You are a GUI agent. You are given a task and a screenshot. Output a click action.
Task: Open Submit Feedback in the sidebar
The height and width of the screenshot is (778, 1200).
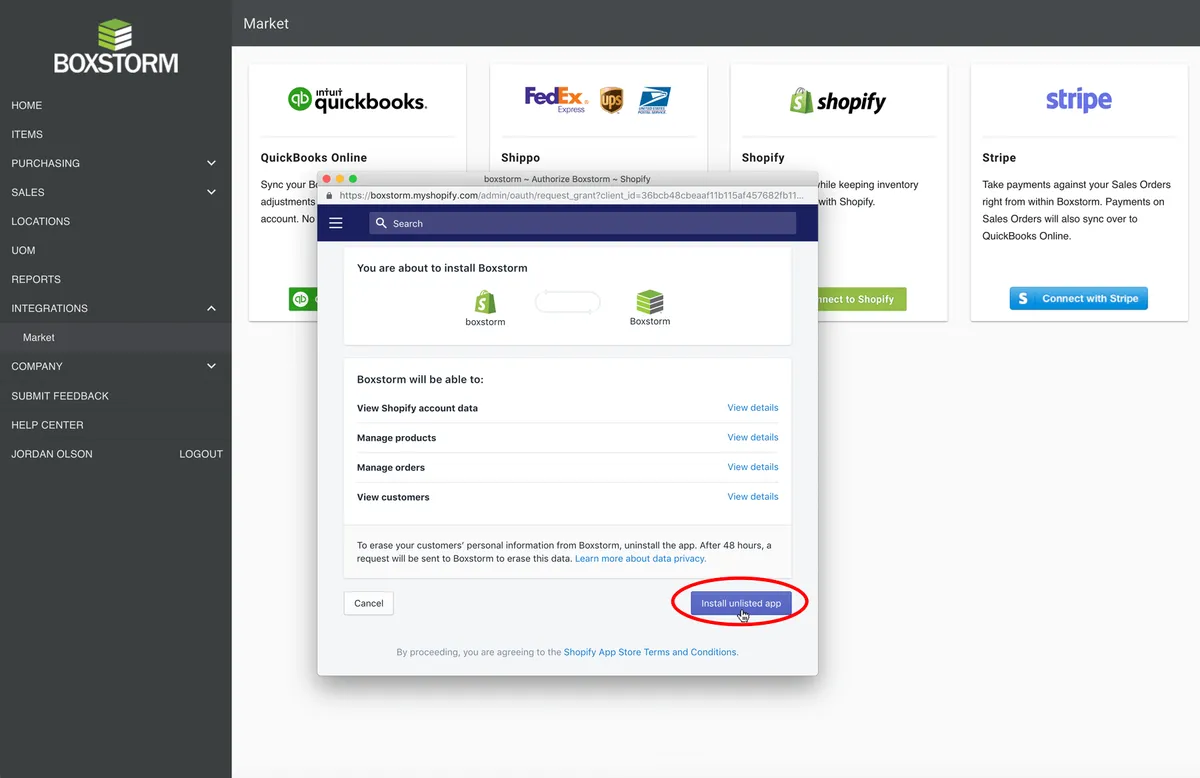[60, 396]
